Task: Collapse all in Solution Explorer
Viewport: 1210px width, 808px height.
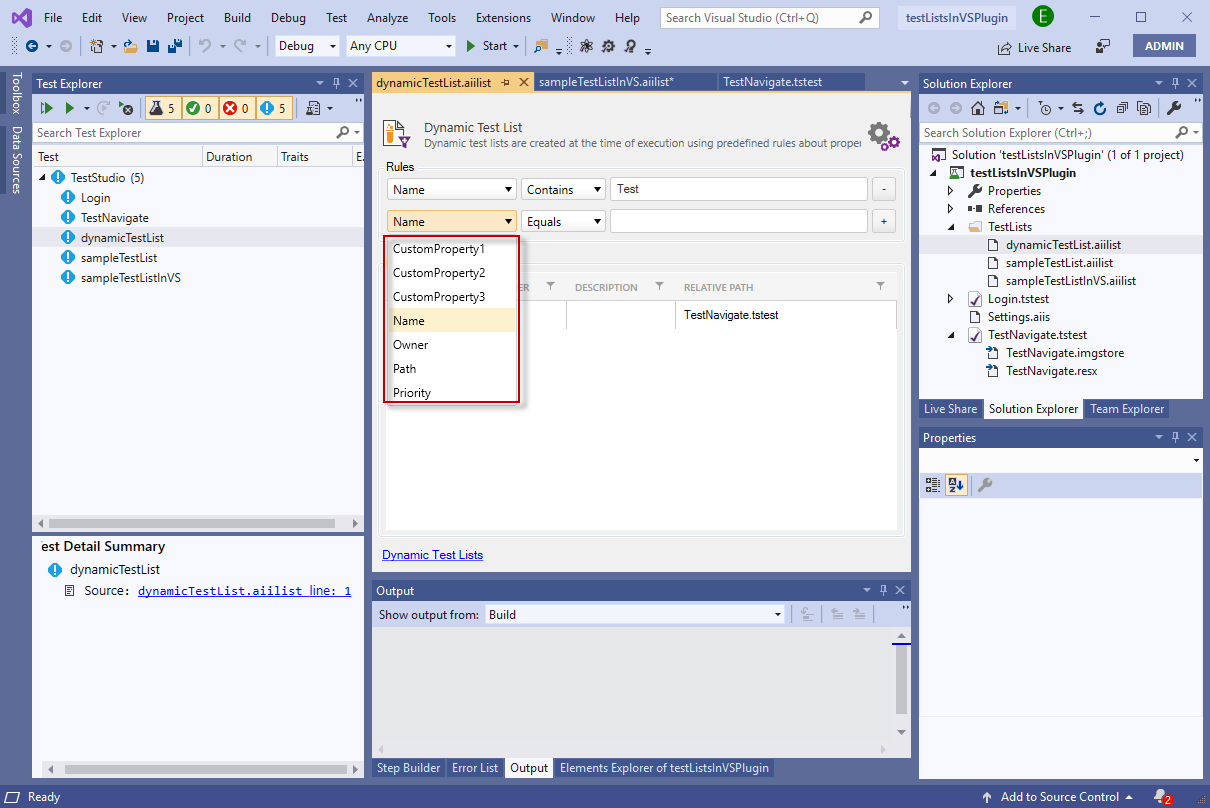Action: click(x=1122, y=108)
